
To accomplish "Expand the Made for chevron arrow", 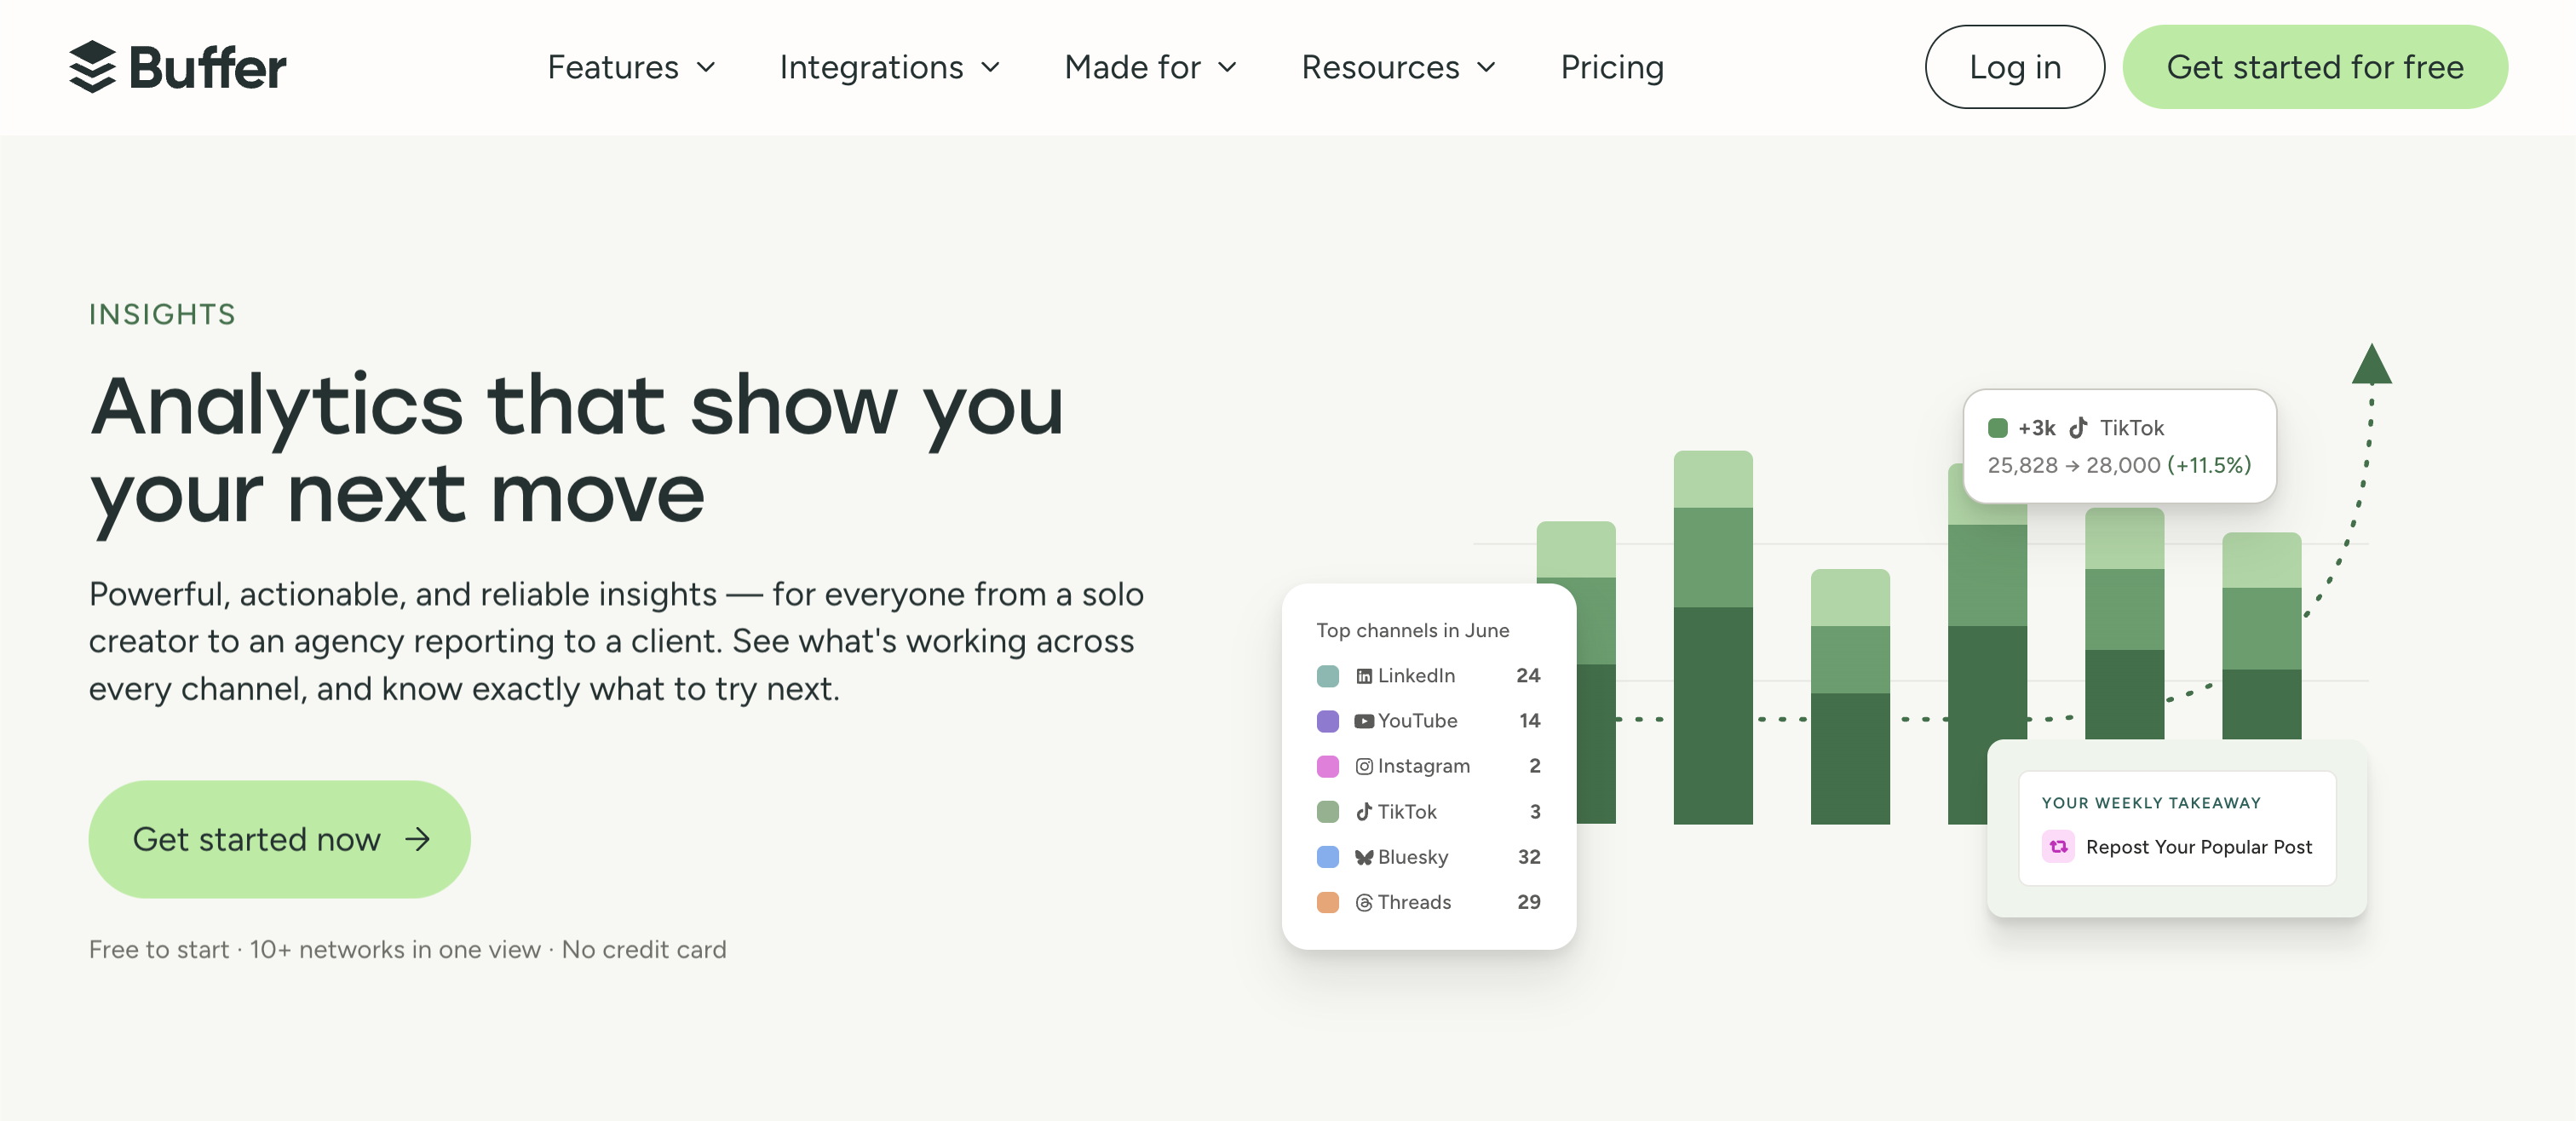I will pyautogui.click(x=1227, y=68).
